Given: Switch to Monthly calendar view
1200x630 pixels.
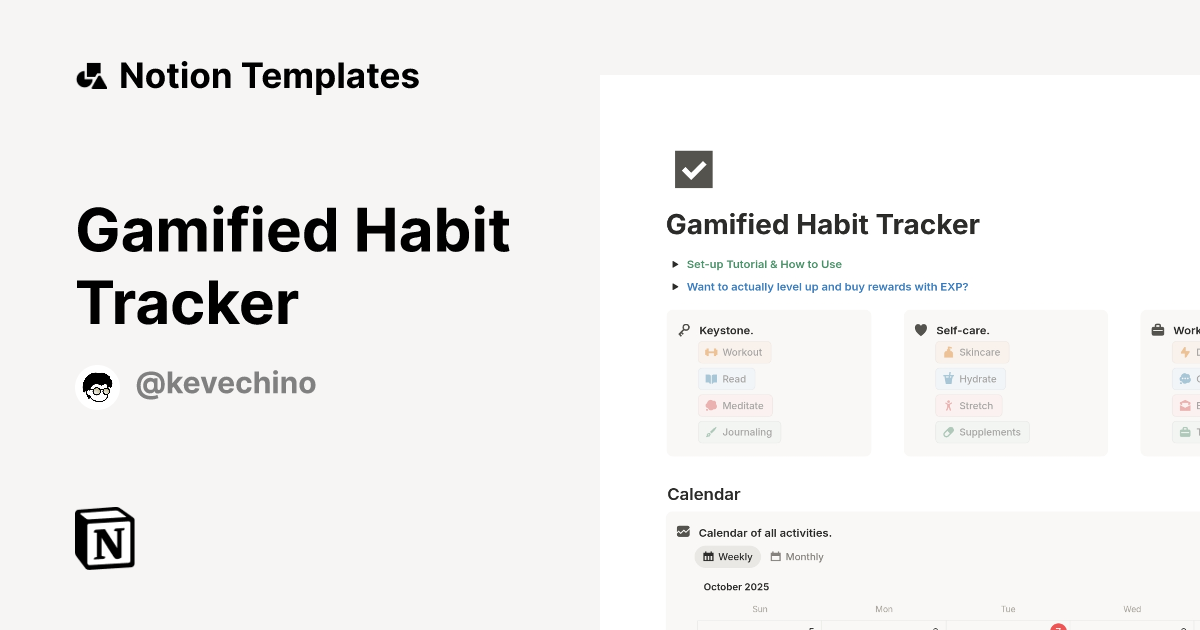Looking at the screenshot, I should click(797, 556).
